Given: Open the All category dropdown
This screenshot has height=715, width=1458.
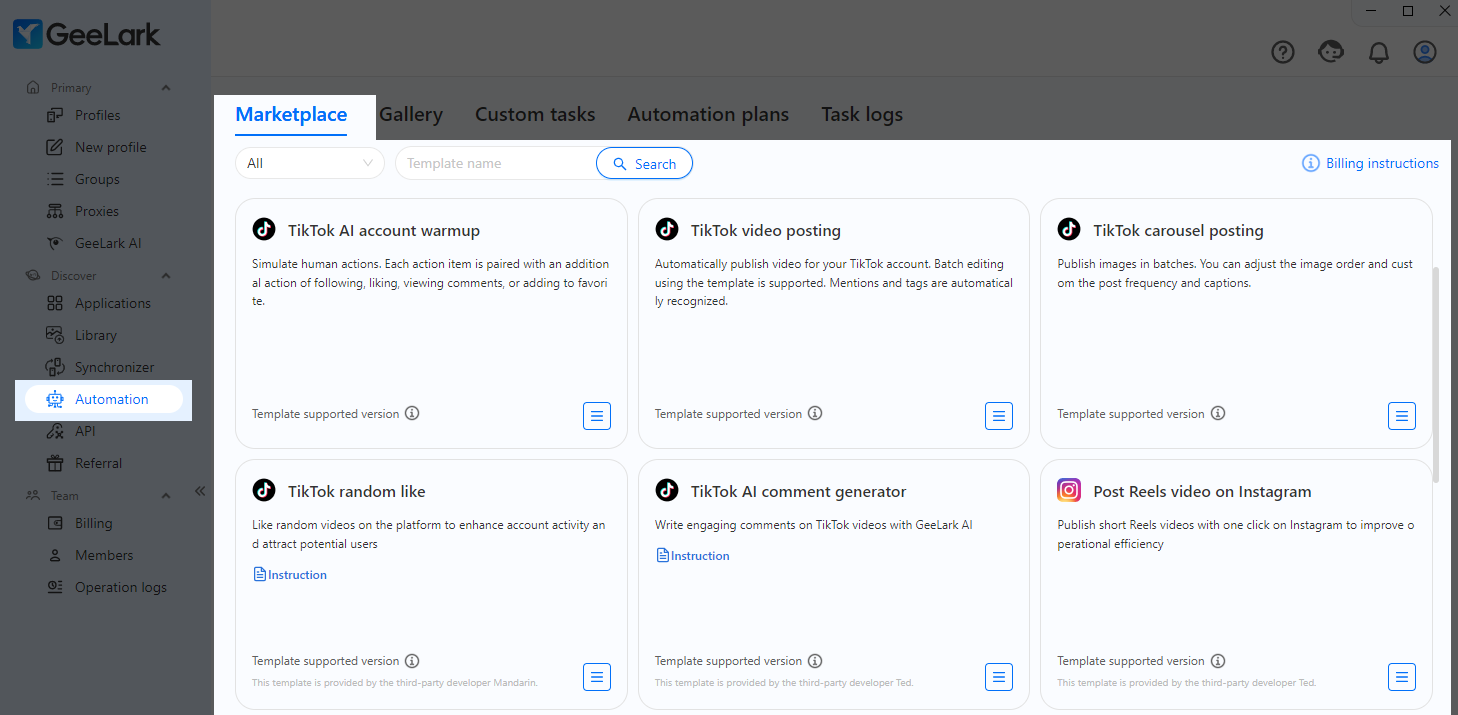Looking at the screenshot, I should (x=310, y=163).
